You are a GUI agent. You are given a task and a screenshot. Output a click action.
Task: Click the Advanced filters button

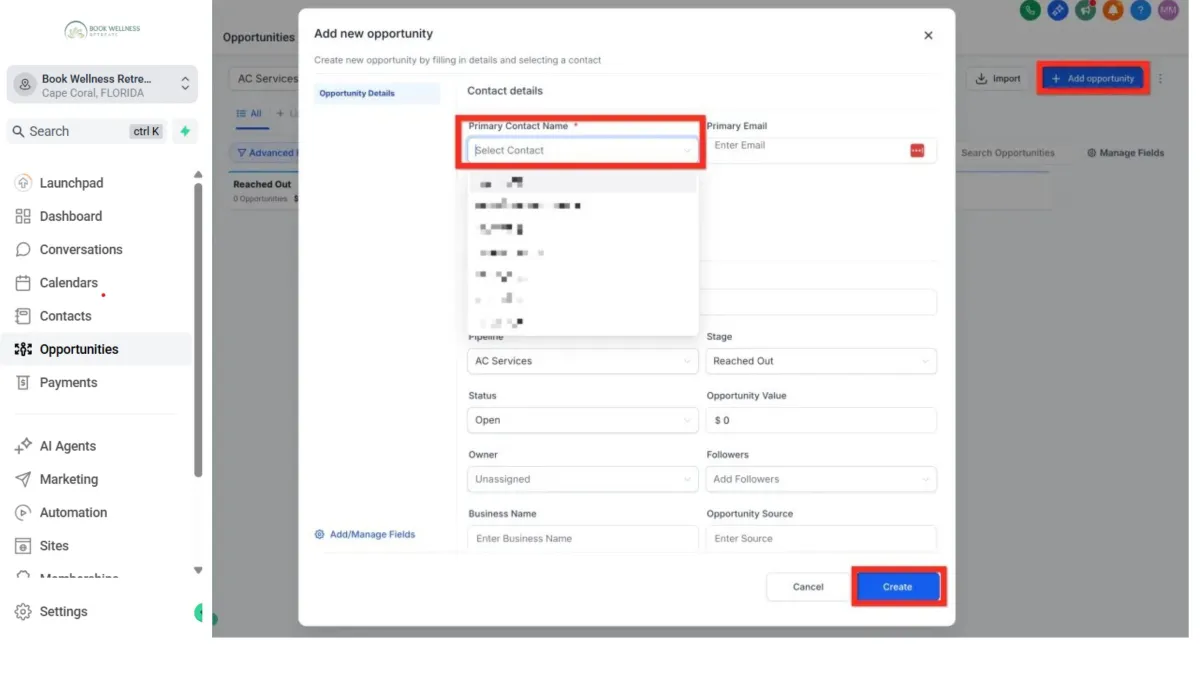[x=265, y=153]
